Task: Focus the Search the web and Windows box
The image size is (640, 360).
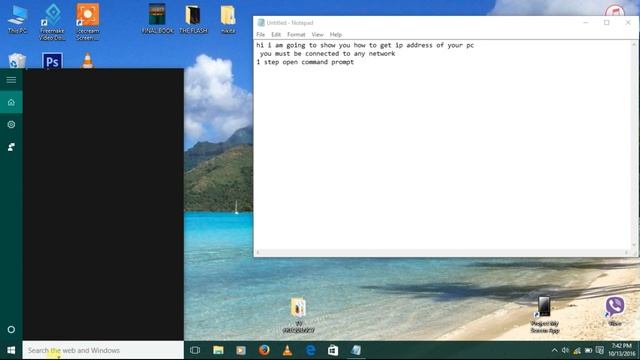Action: click(x=103, y=350)
